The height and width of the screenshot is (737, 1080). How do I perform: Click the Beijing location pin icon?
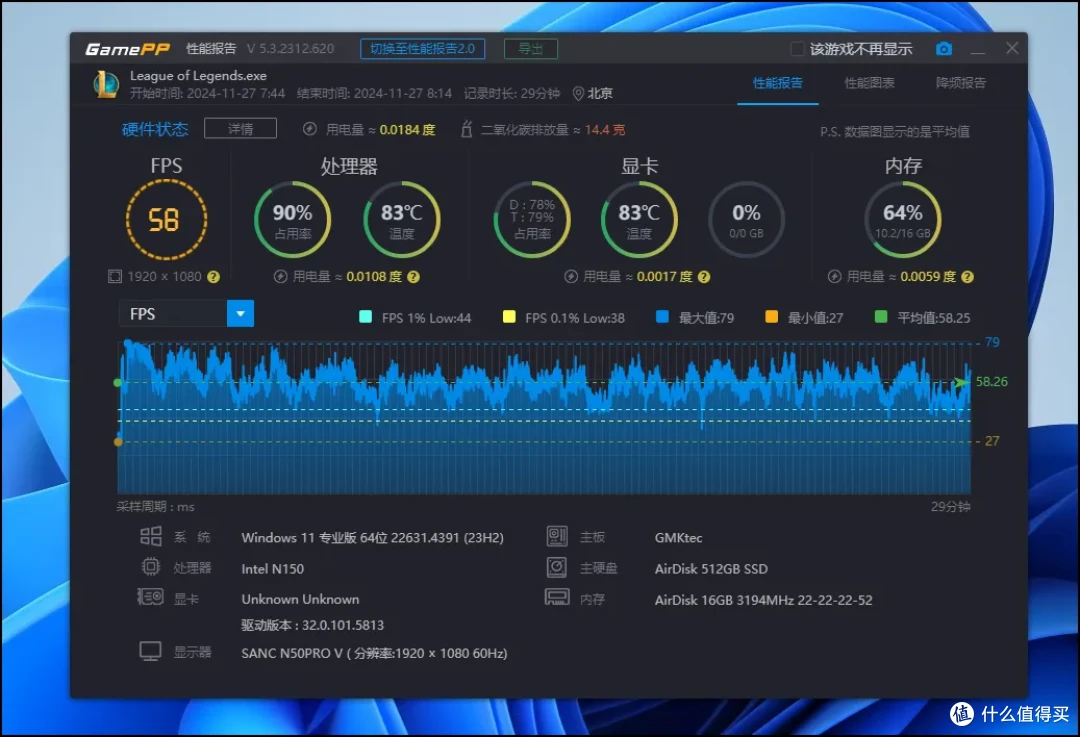579,94
